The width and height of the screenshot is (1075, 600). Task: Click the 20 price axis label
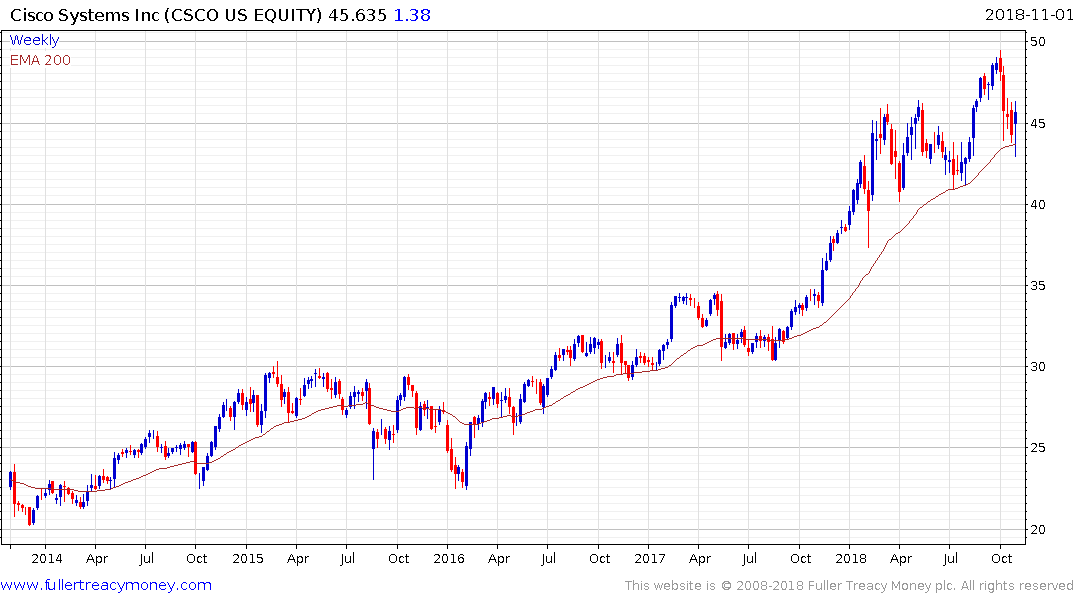click(x=1038, y=529)
